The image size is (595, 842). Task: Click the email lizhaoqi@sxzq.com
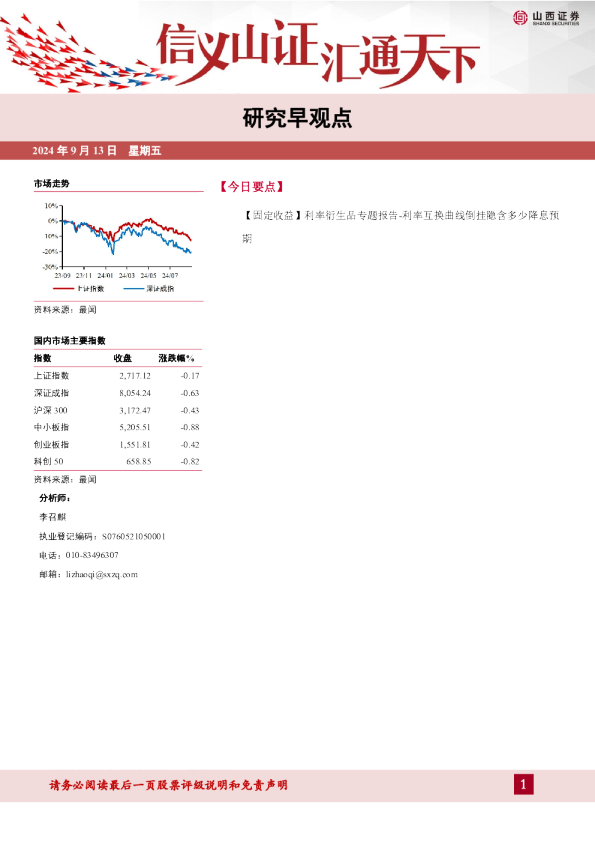click(102, 575)
